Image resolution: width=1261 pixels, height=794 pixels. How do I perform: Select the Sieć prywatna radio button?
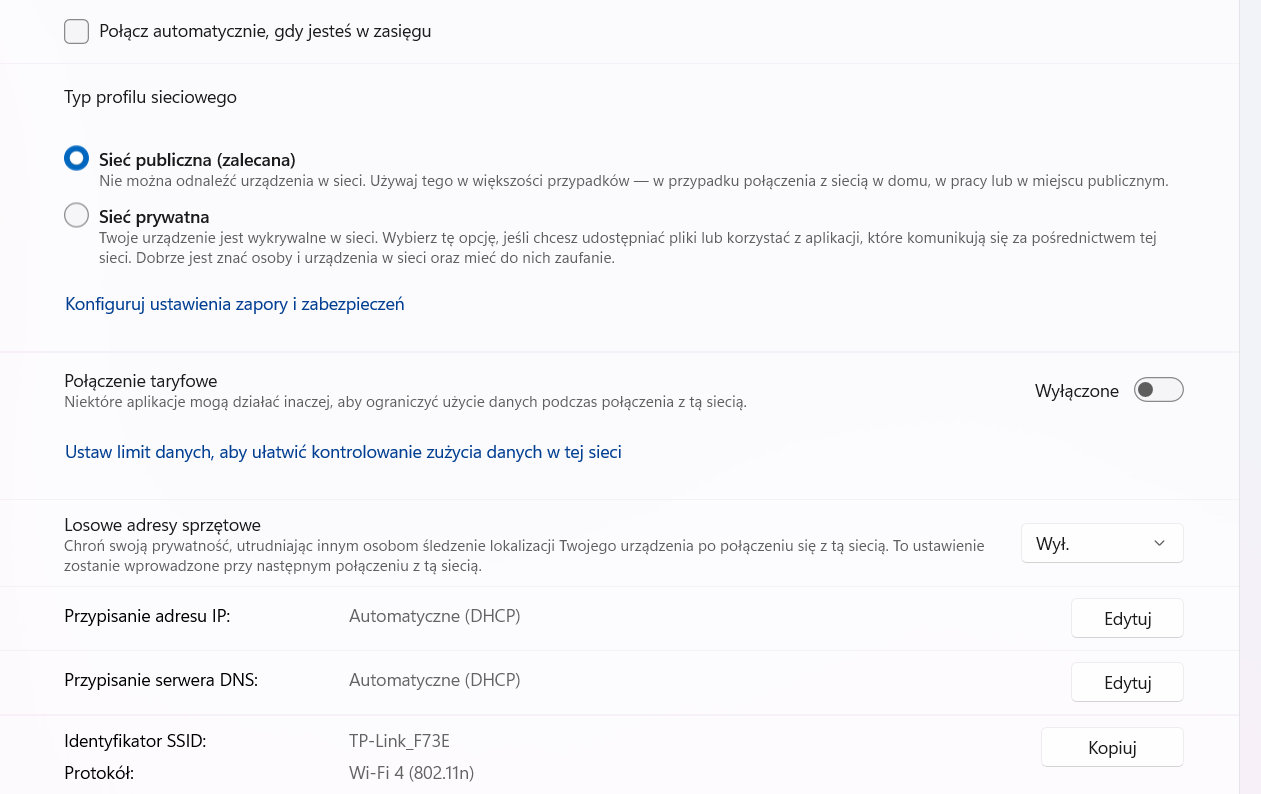[x=76, y=215]
